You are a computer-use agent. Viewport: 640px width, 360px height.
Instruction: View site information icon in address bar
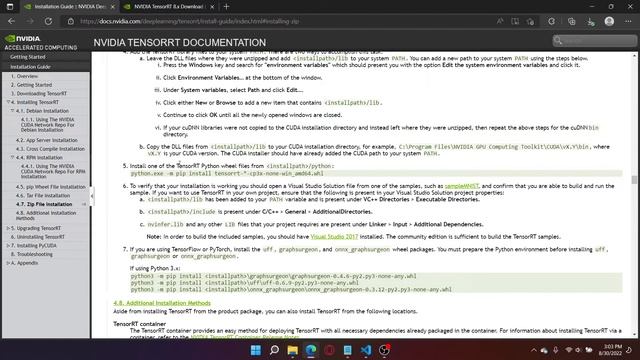click(x=71, y=21)
